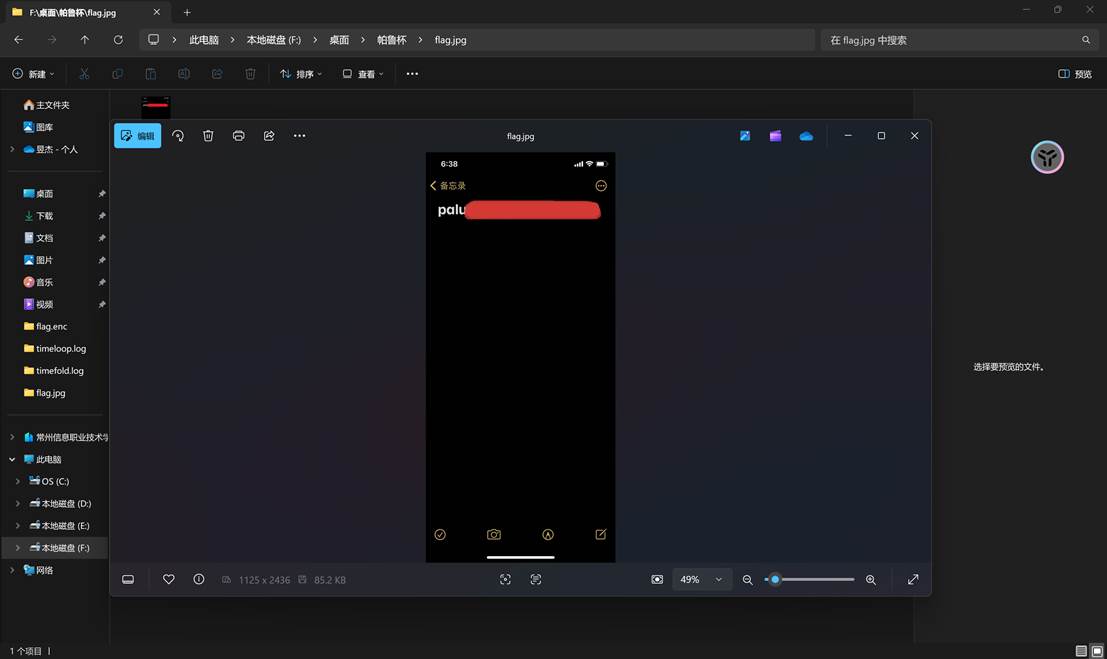1107x659 pixels.
Task: Click the search box for flag.jpg
Action: tap(955, 39)
